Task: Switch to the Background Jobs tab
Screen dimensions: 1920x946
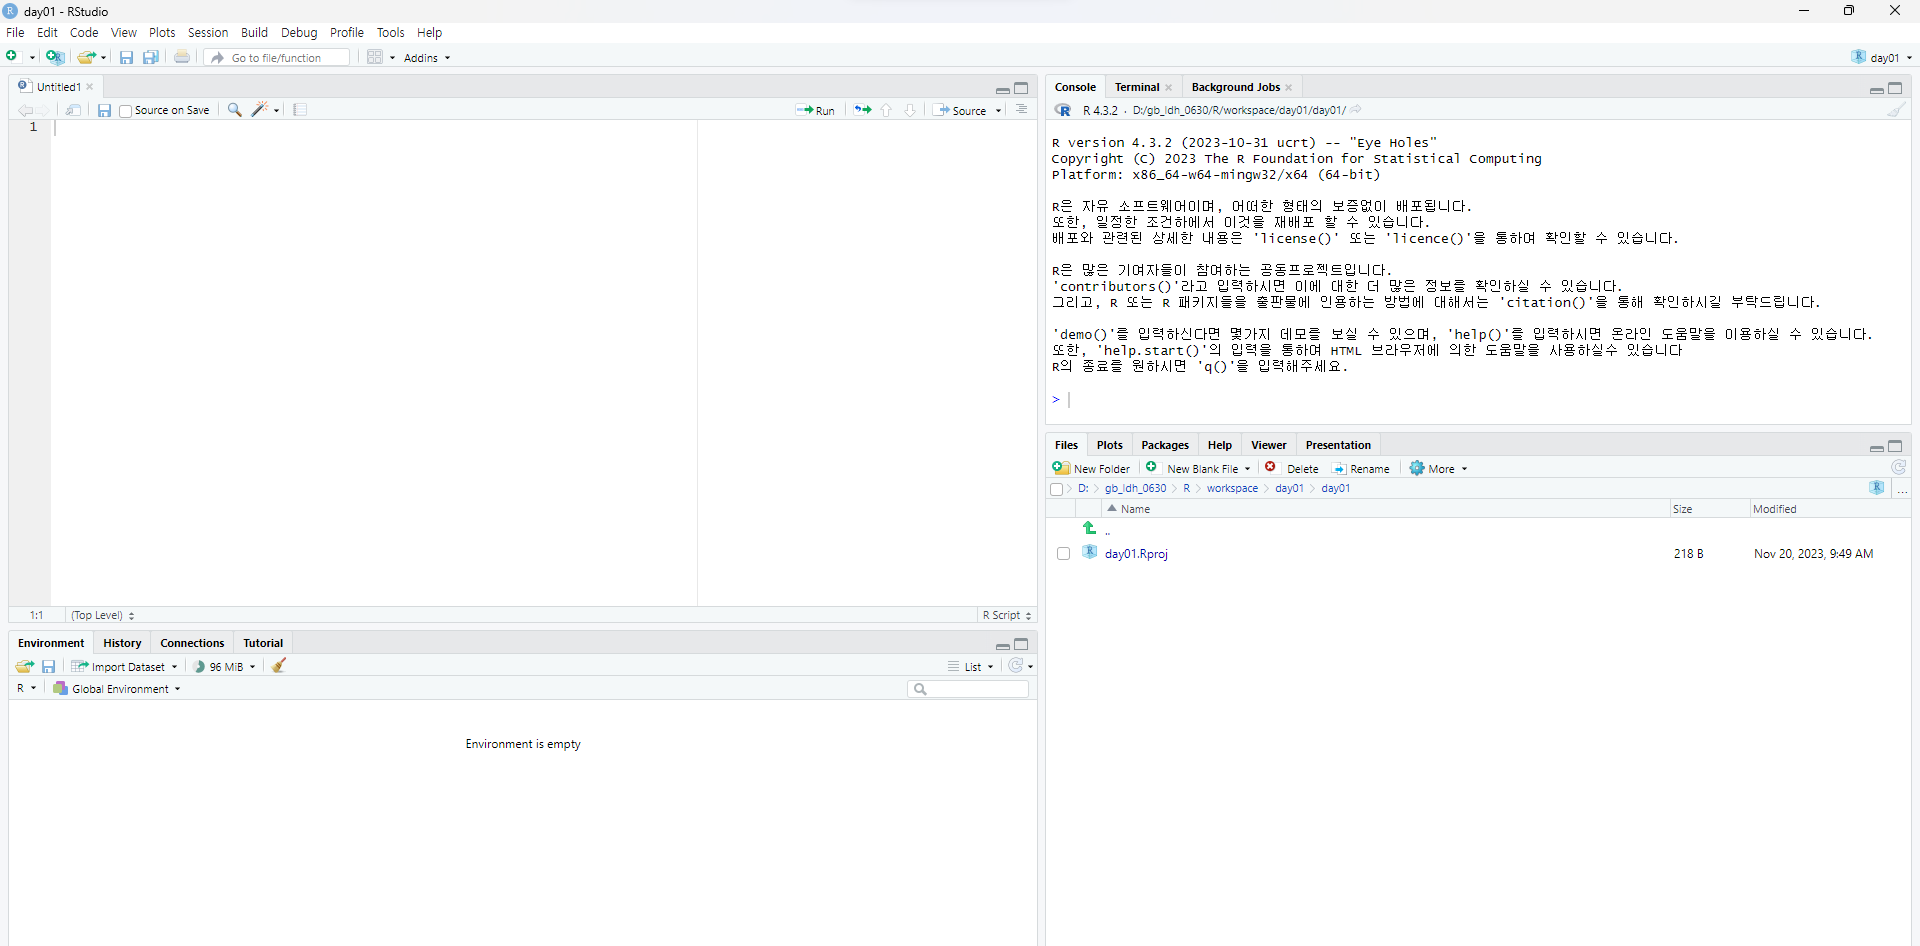Action: click(1235, 87)
